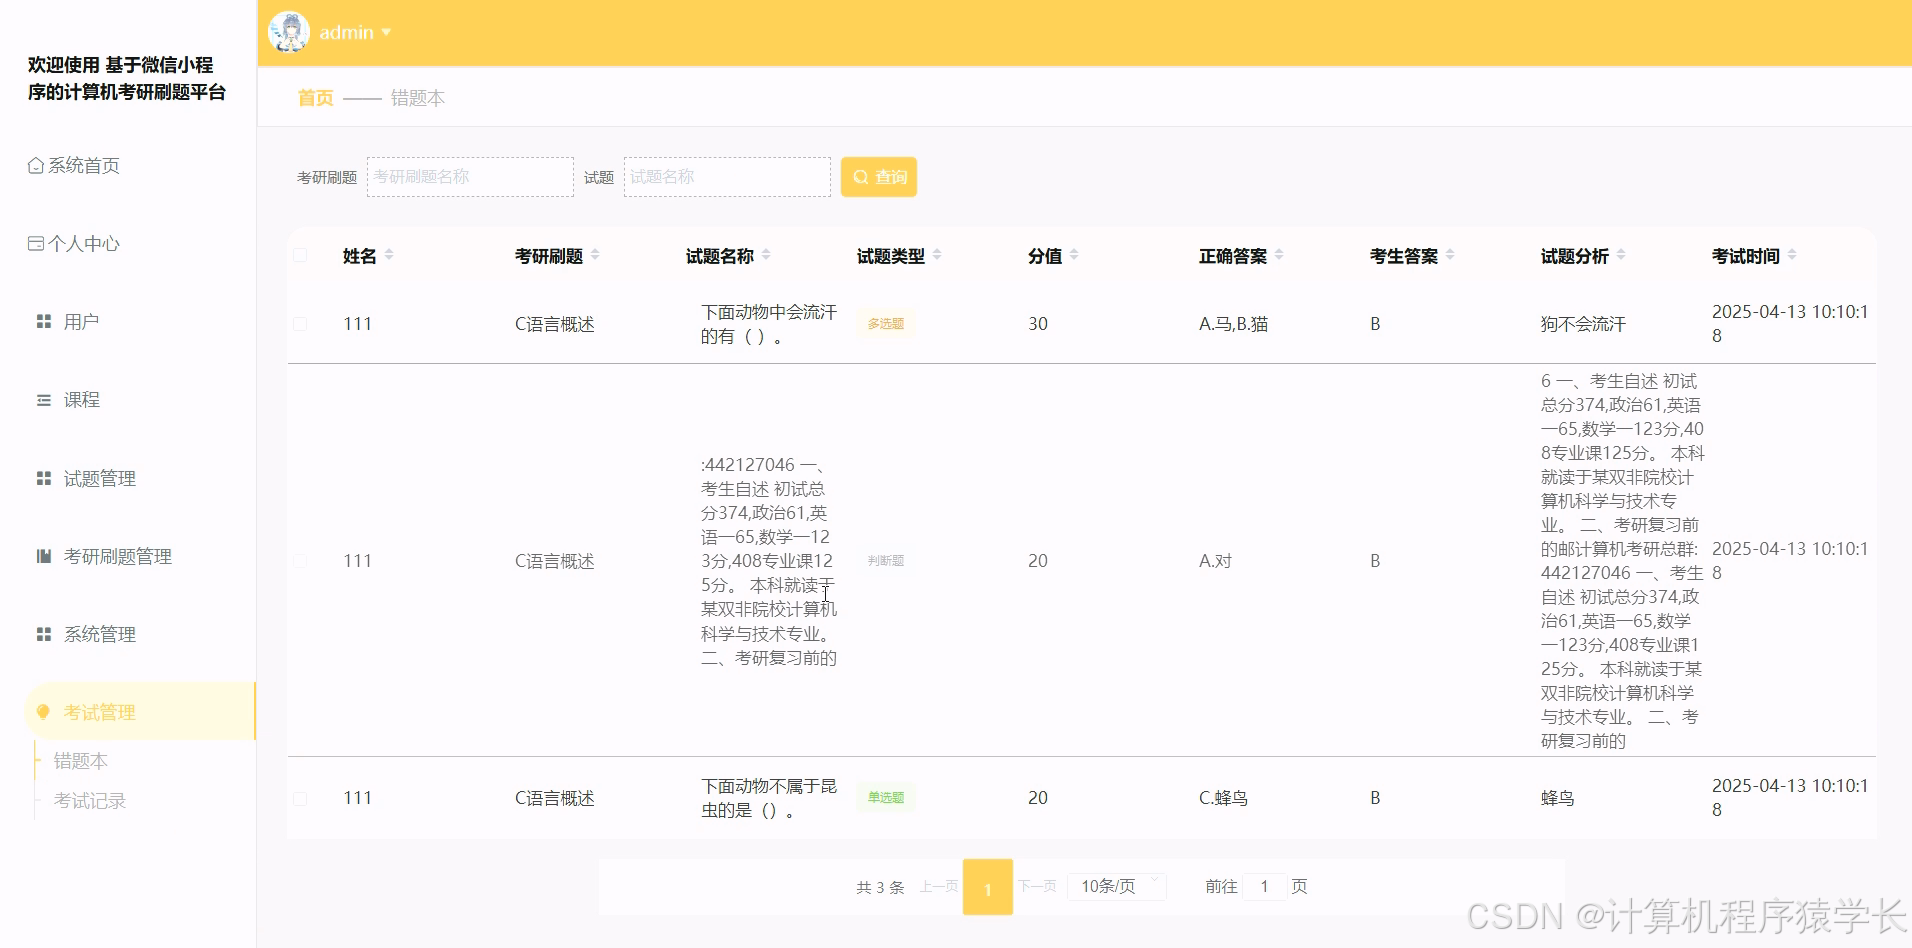The image size is (1912, 948).
Task: Select the 系统首页 home icon in sidebar
Action: pyautogui.click(x=35, y=165)
